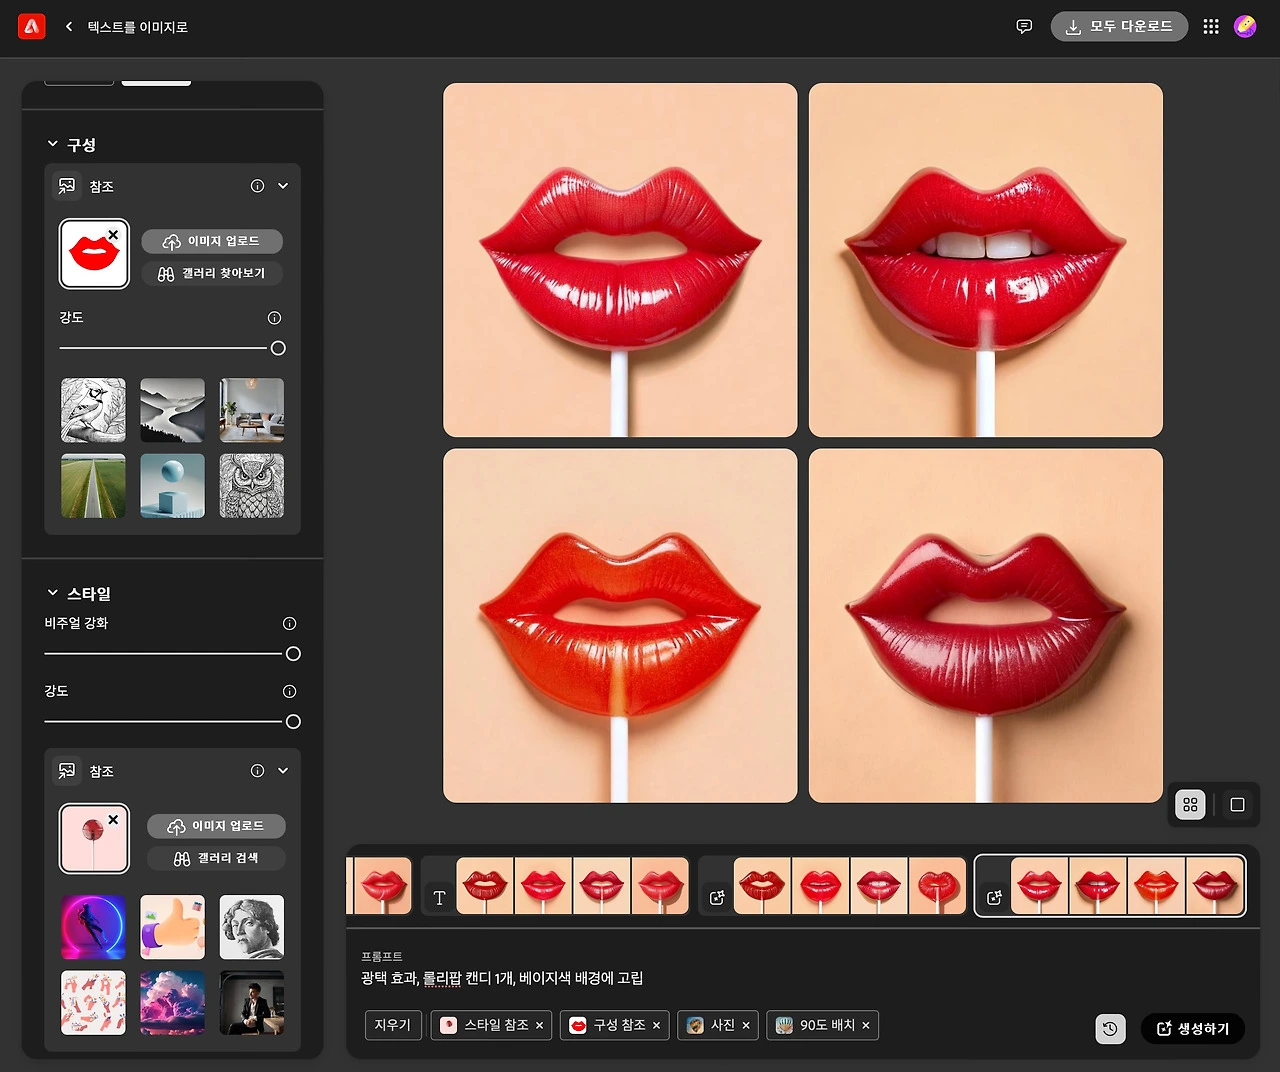Open the orange-red lips lollipop result
Image resolution: width=1280 pixels, height=1072 pixels.
click(620, 626)
